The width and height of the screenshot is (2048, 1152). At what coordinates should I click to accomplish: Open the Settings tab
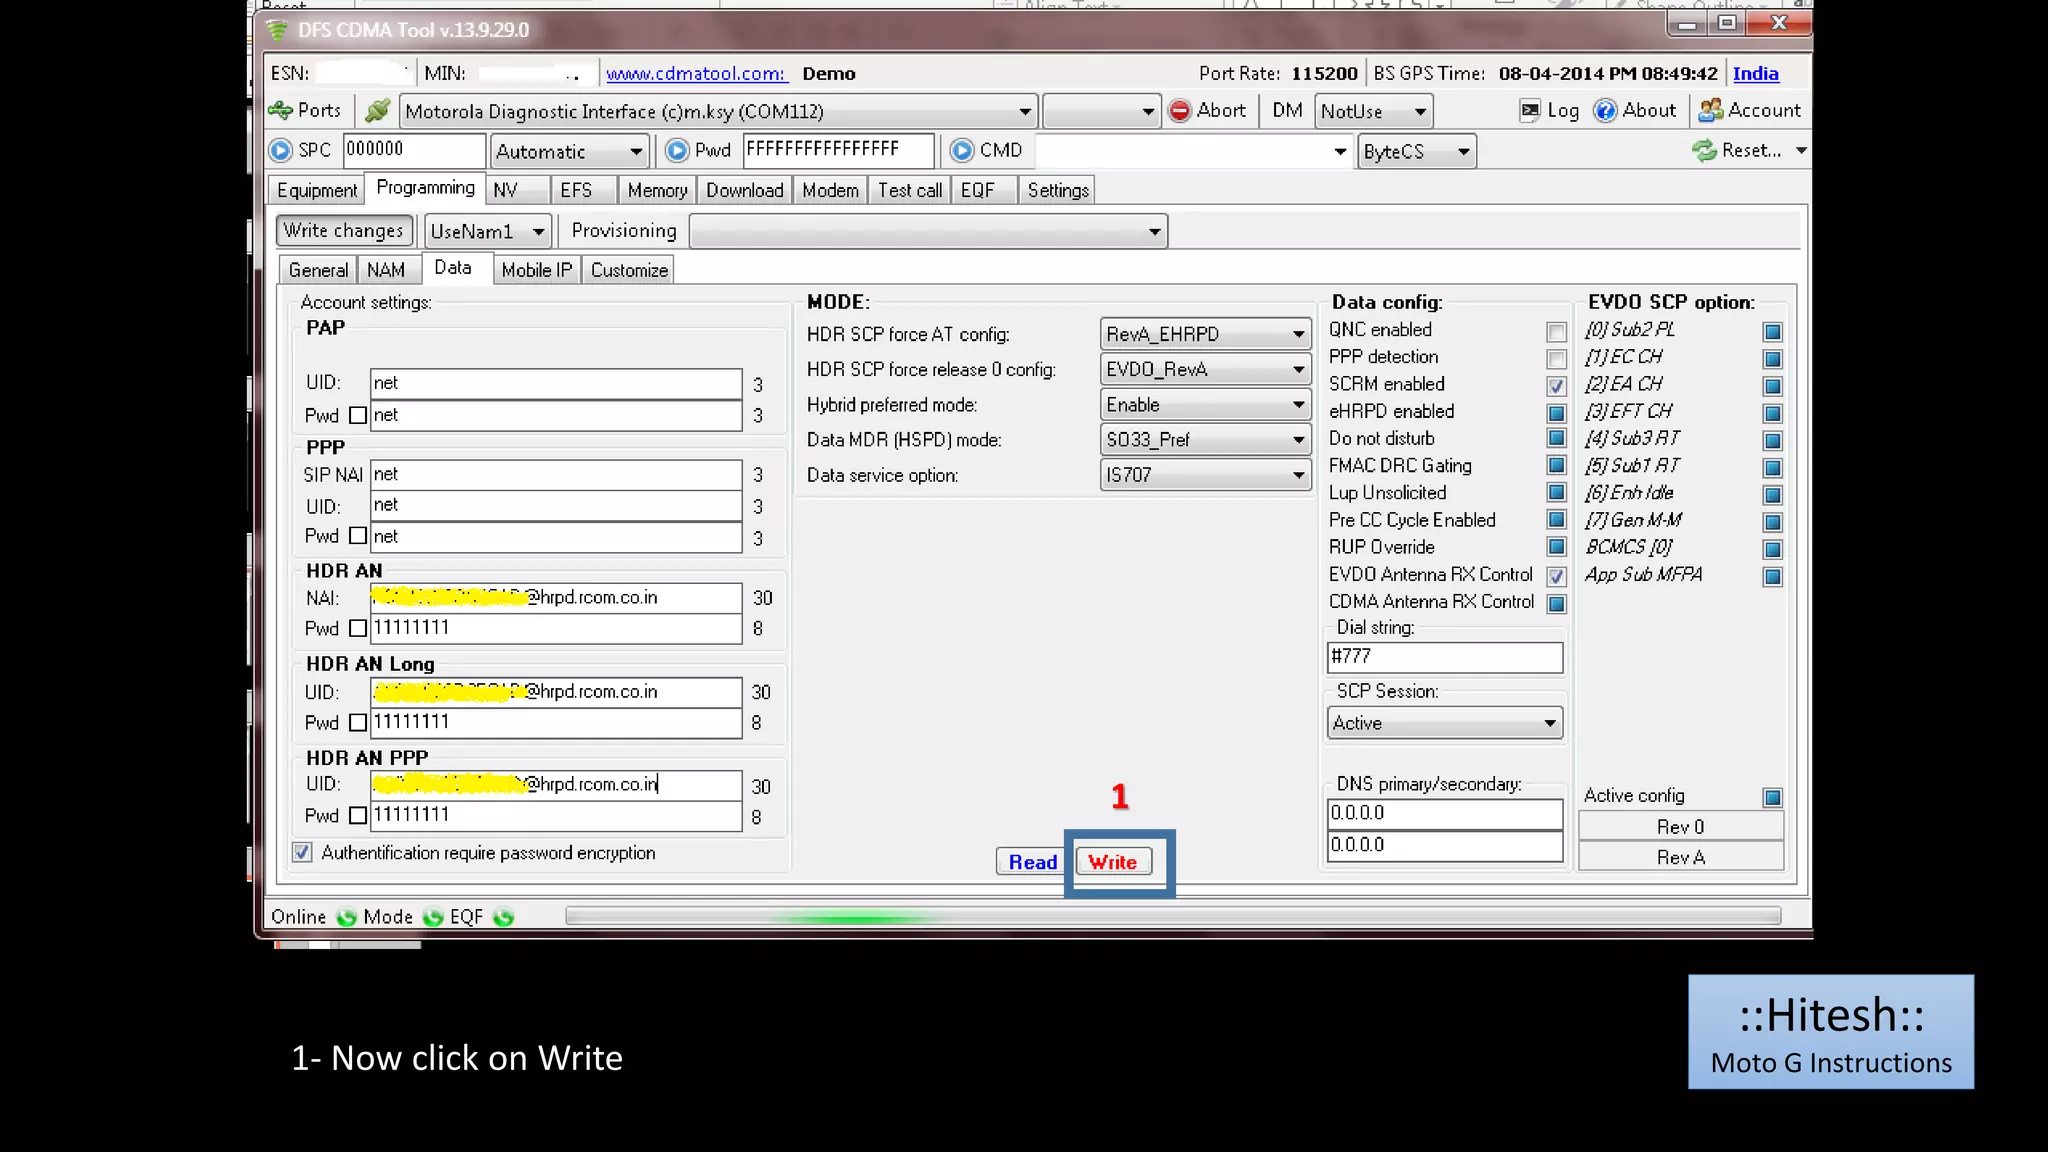1058,190
